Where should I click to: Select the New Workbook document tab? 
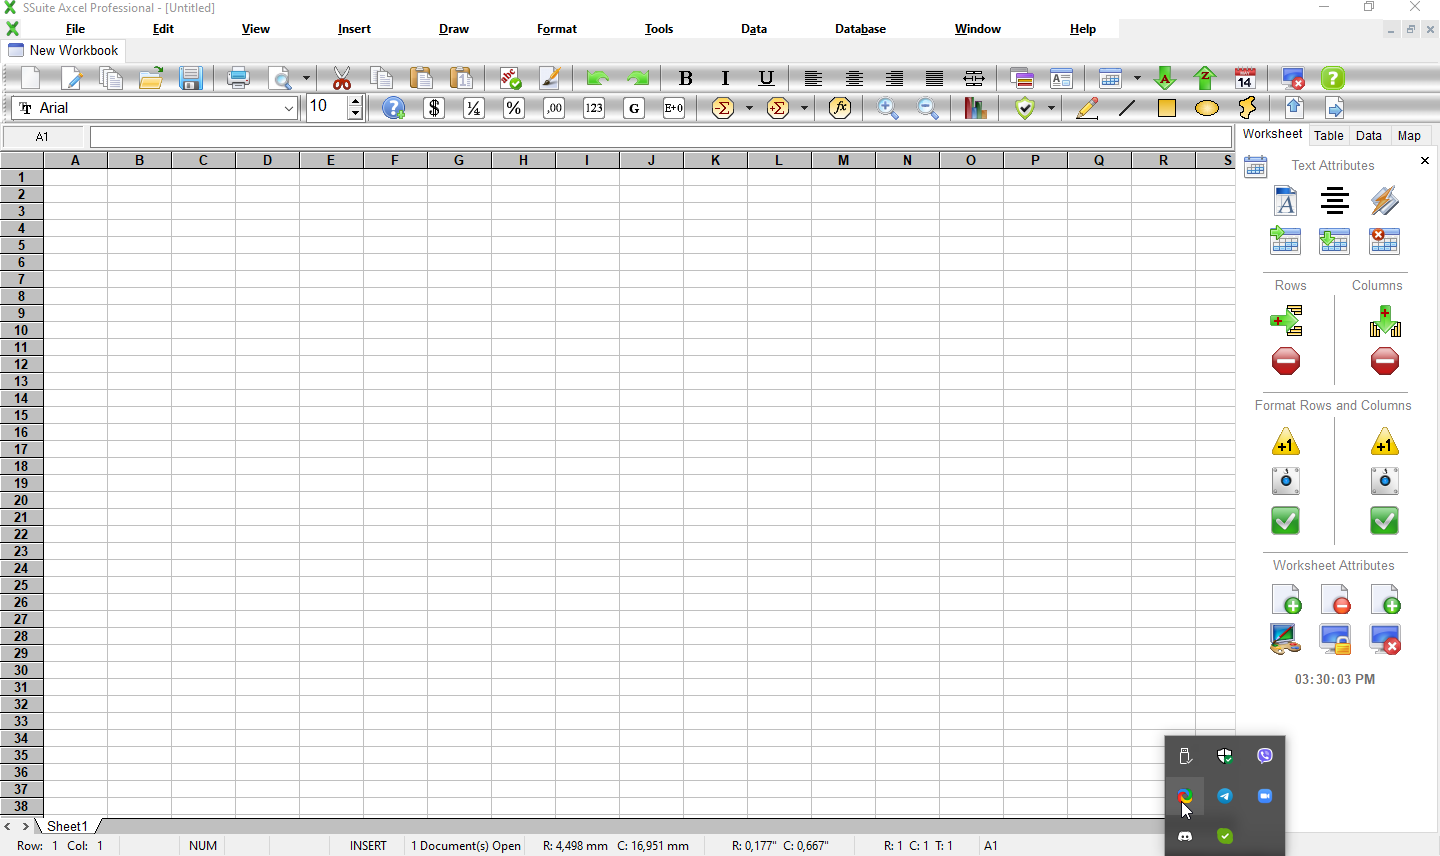coord(64,50)
